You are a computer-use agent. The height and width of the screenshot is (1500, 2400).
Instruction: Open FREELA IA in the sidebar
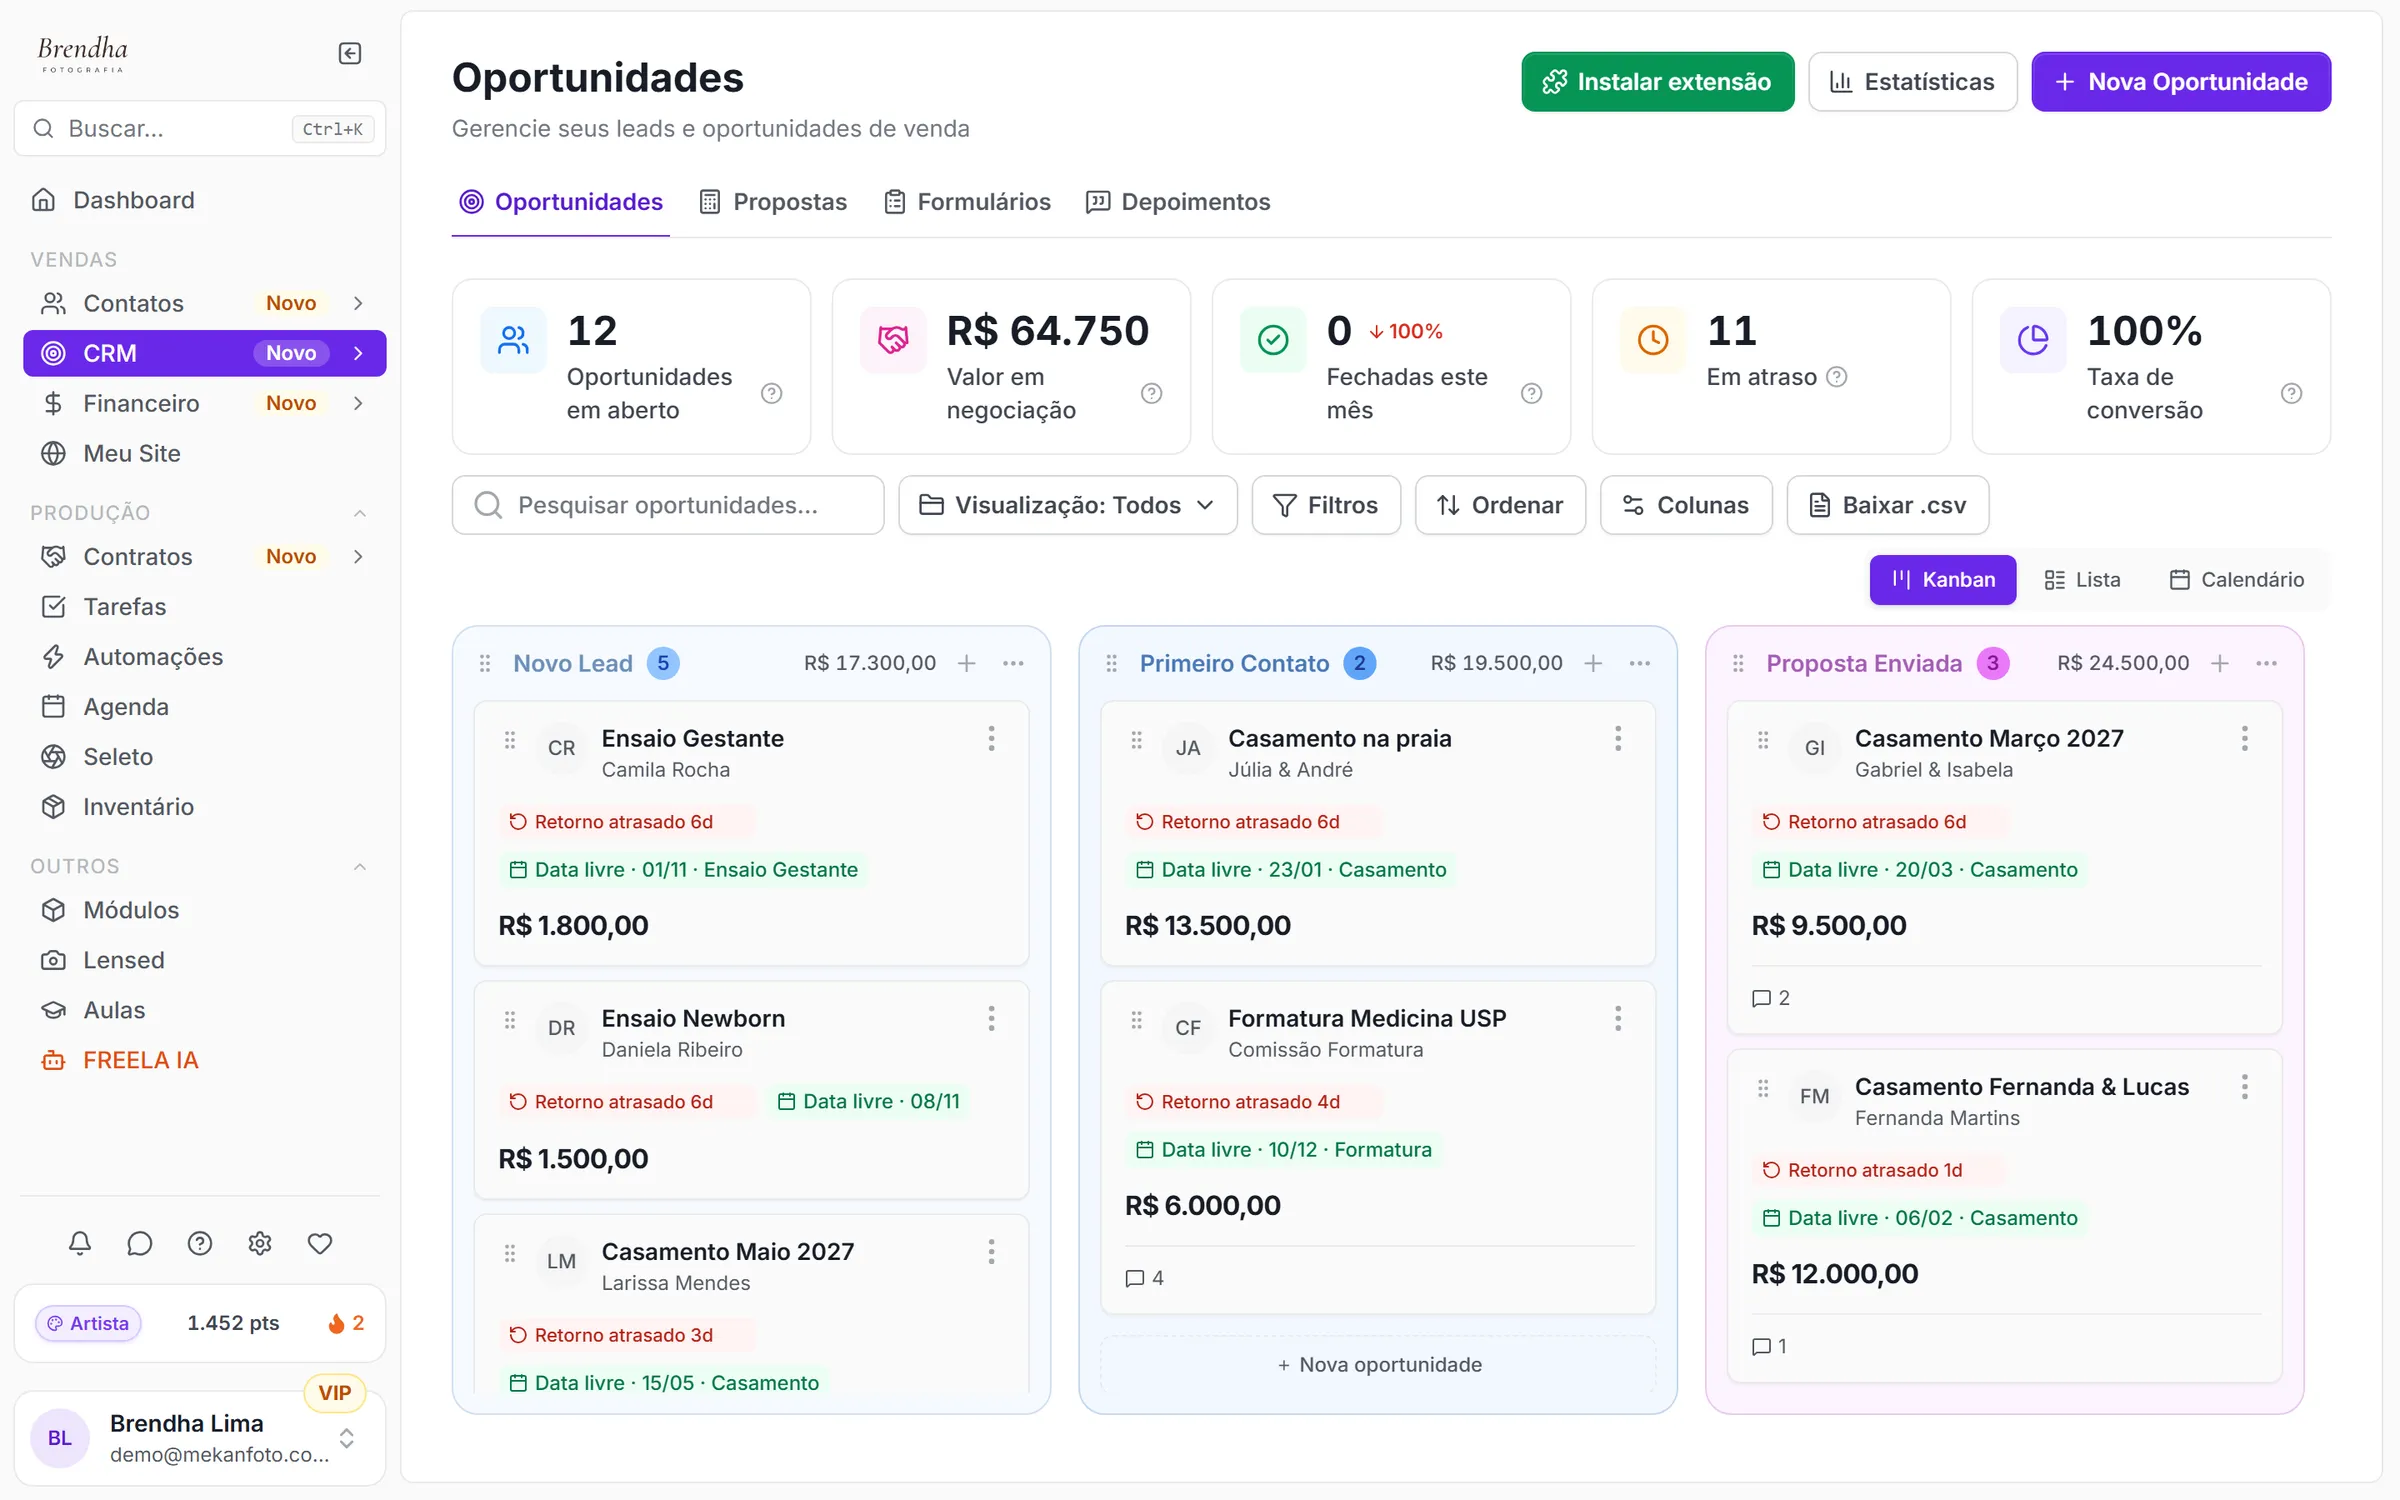[x=204, y=1060]
